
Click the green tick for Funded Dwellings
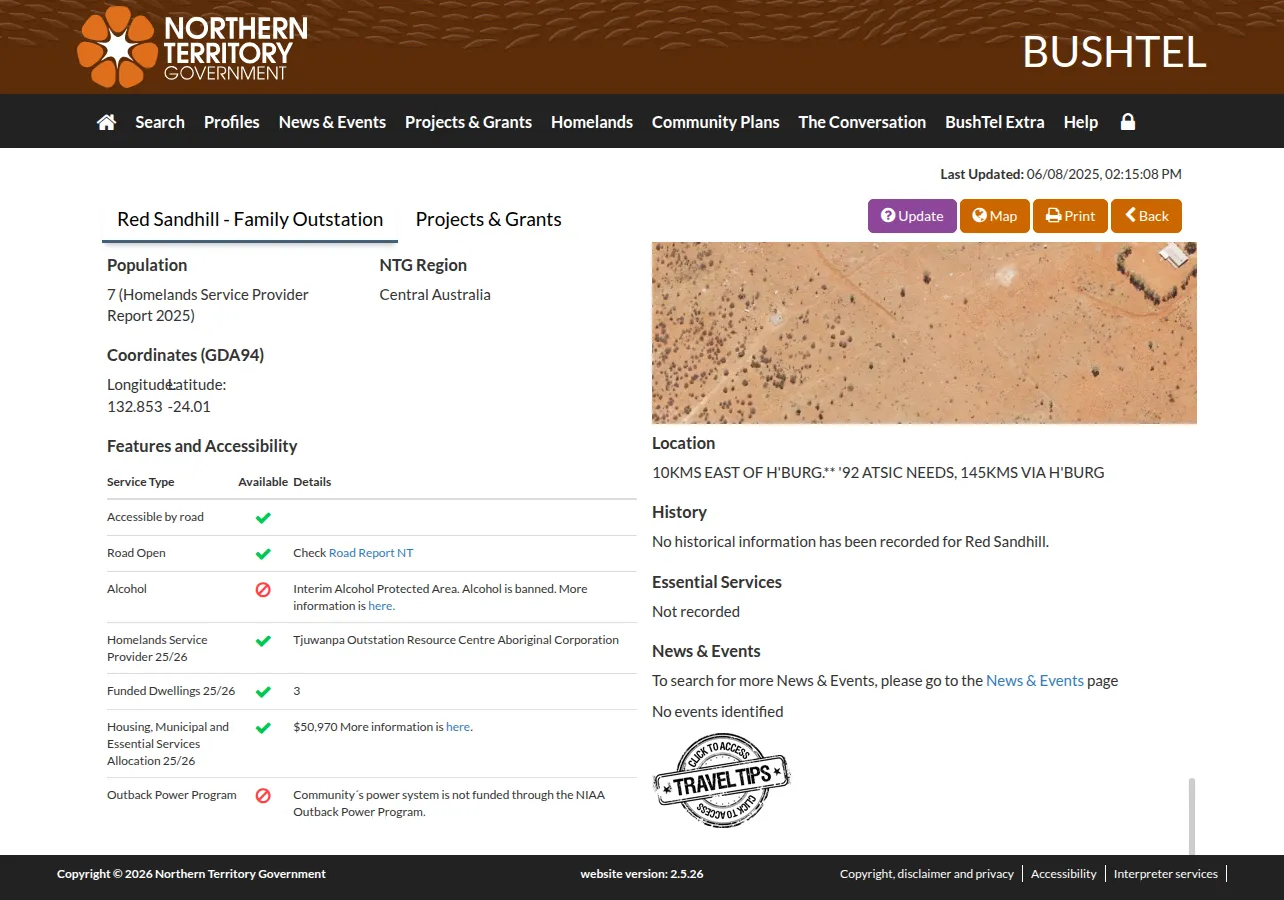263,691
